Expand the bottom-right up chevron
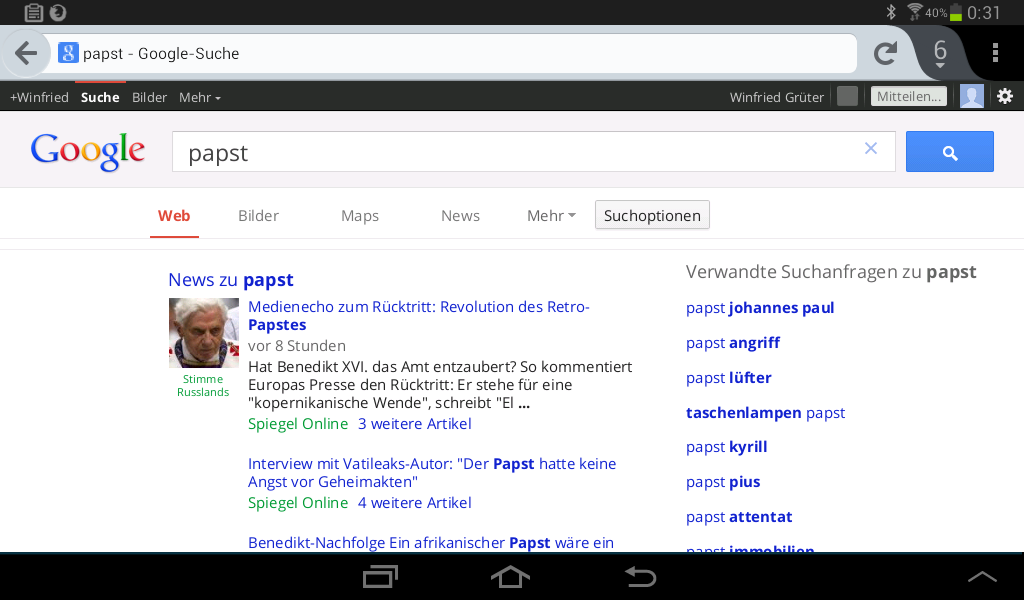Image resolution: width=1024 pixels, height=600 pixels. click(982, 577)
